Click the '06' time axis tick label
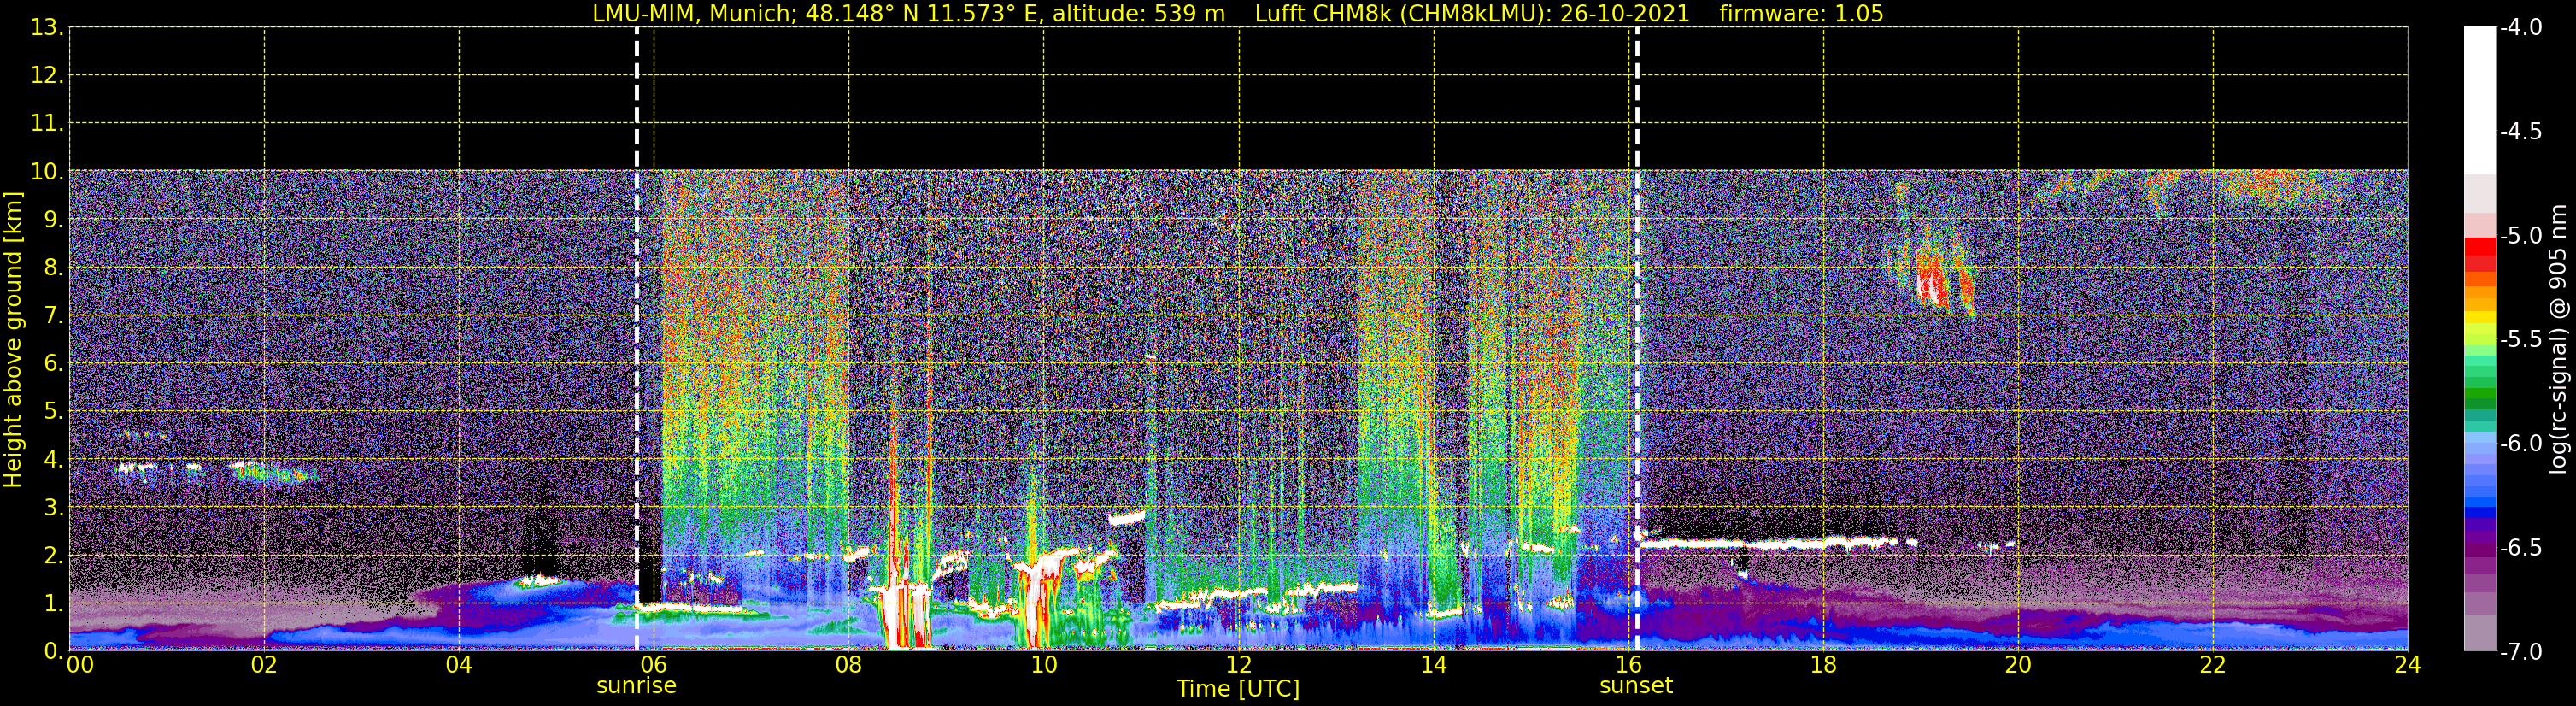The image size is (2576, 706). pos(654,665)
